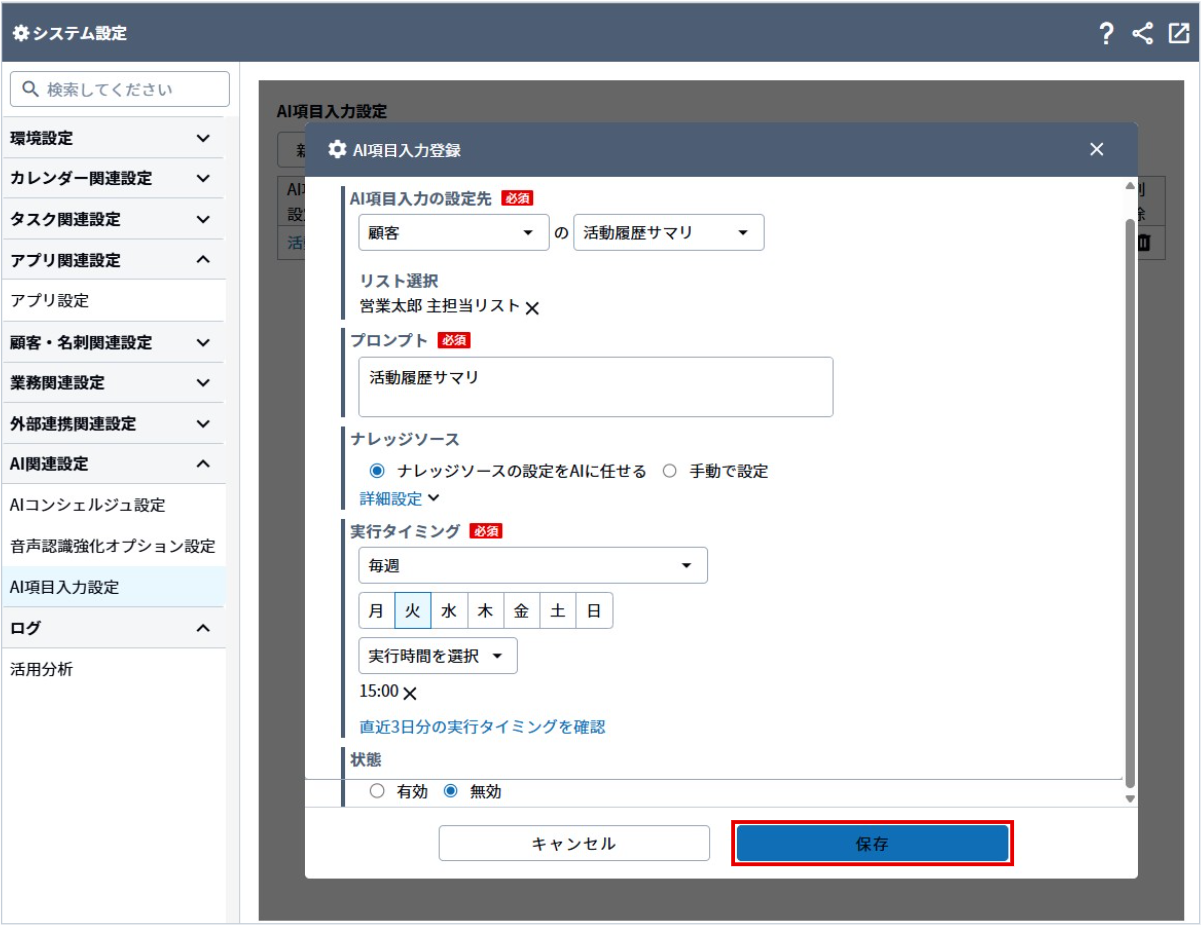Collapse AI関連設定 section
This screenshot has width=1204, height=928.
click(x=113, y=464)
